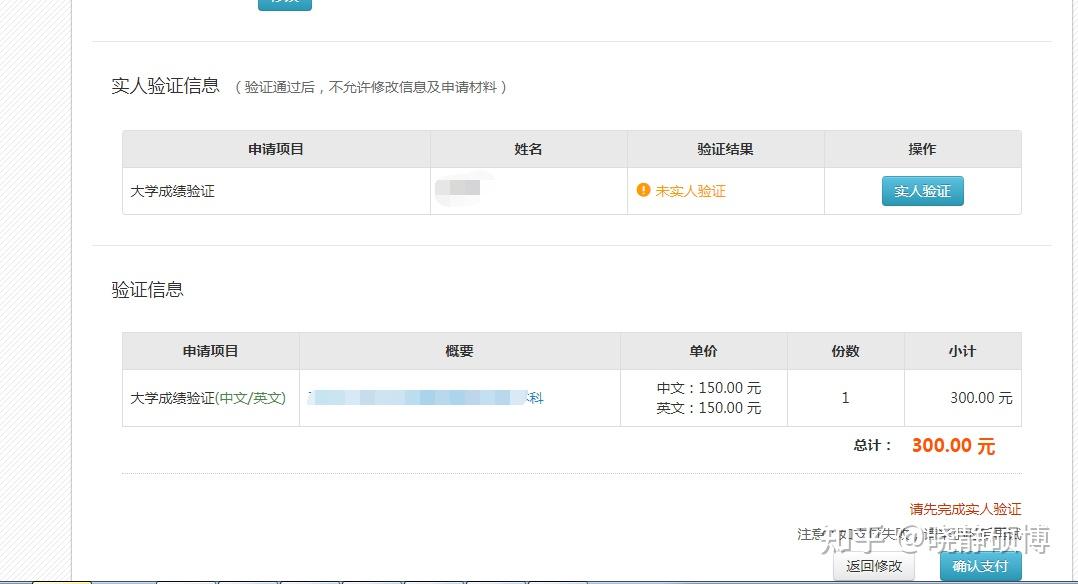The width and height of the screenshot is (1078, 584).
Task: Click the 实人验证信息 section heading
Action: tap(166, 86)
